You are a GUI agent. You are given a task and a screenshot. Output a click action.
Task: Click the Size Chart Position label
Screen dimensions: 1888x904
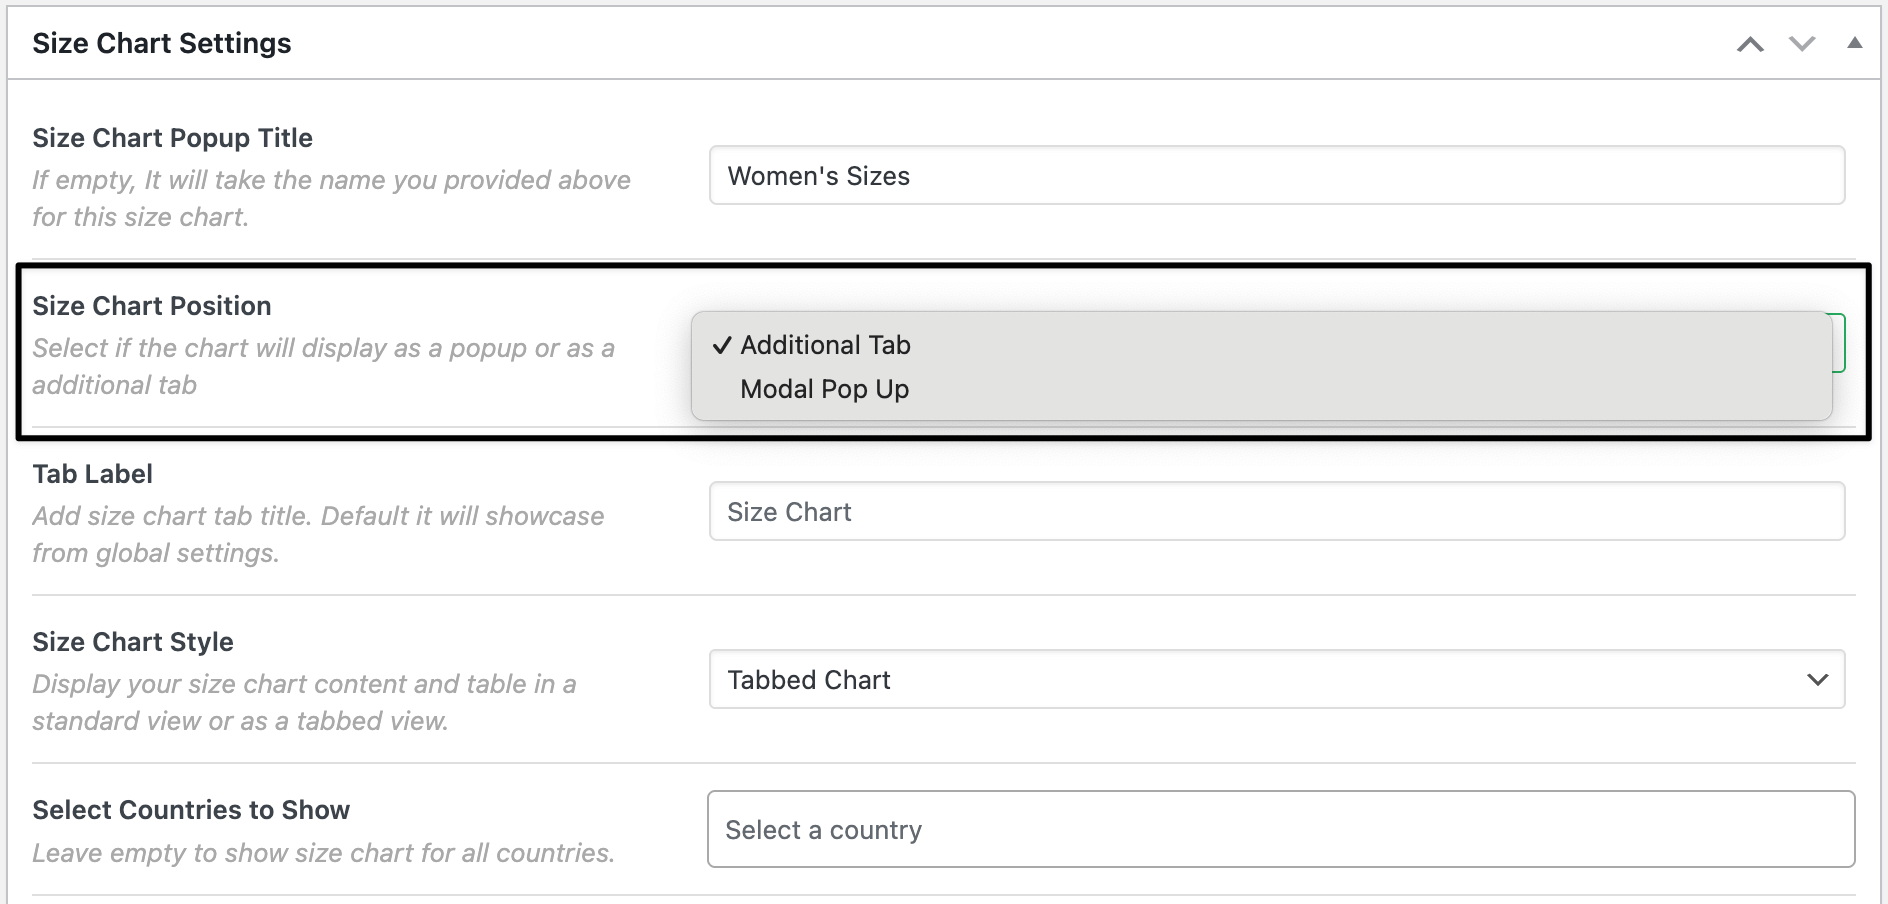coord(152,306)
